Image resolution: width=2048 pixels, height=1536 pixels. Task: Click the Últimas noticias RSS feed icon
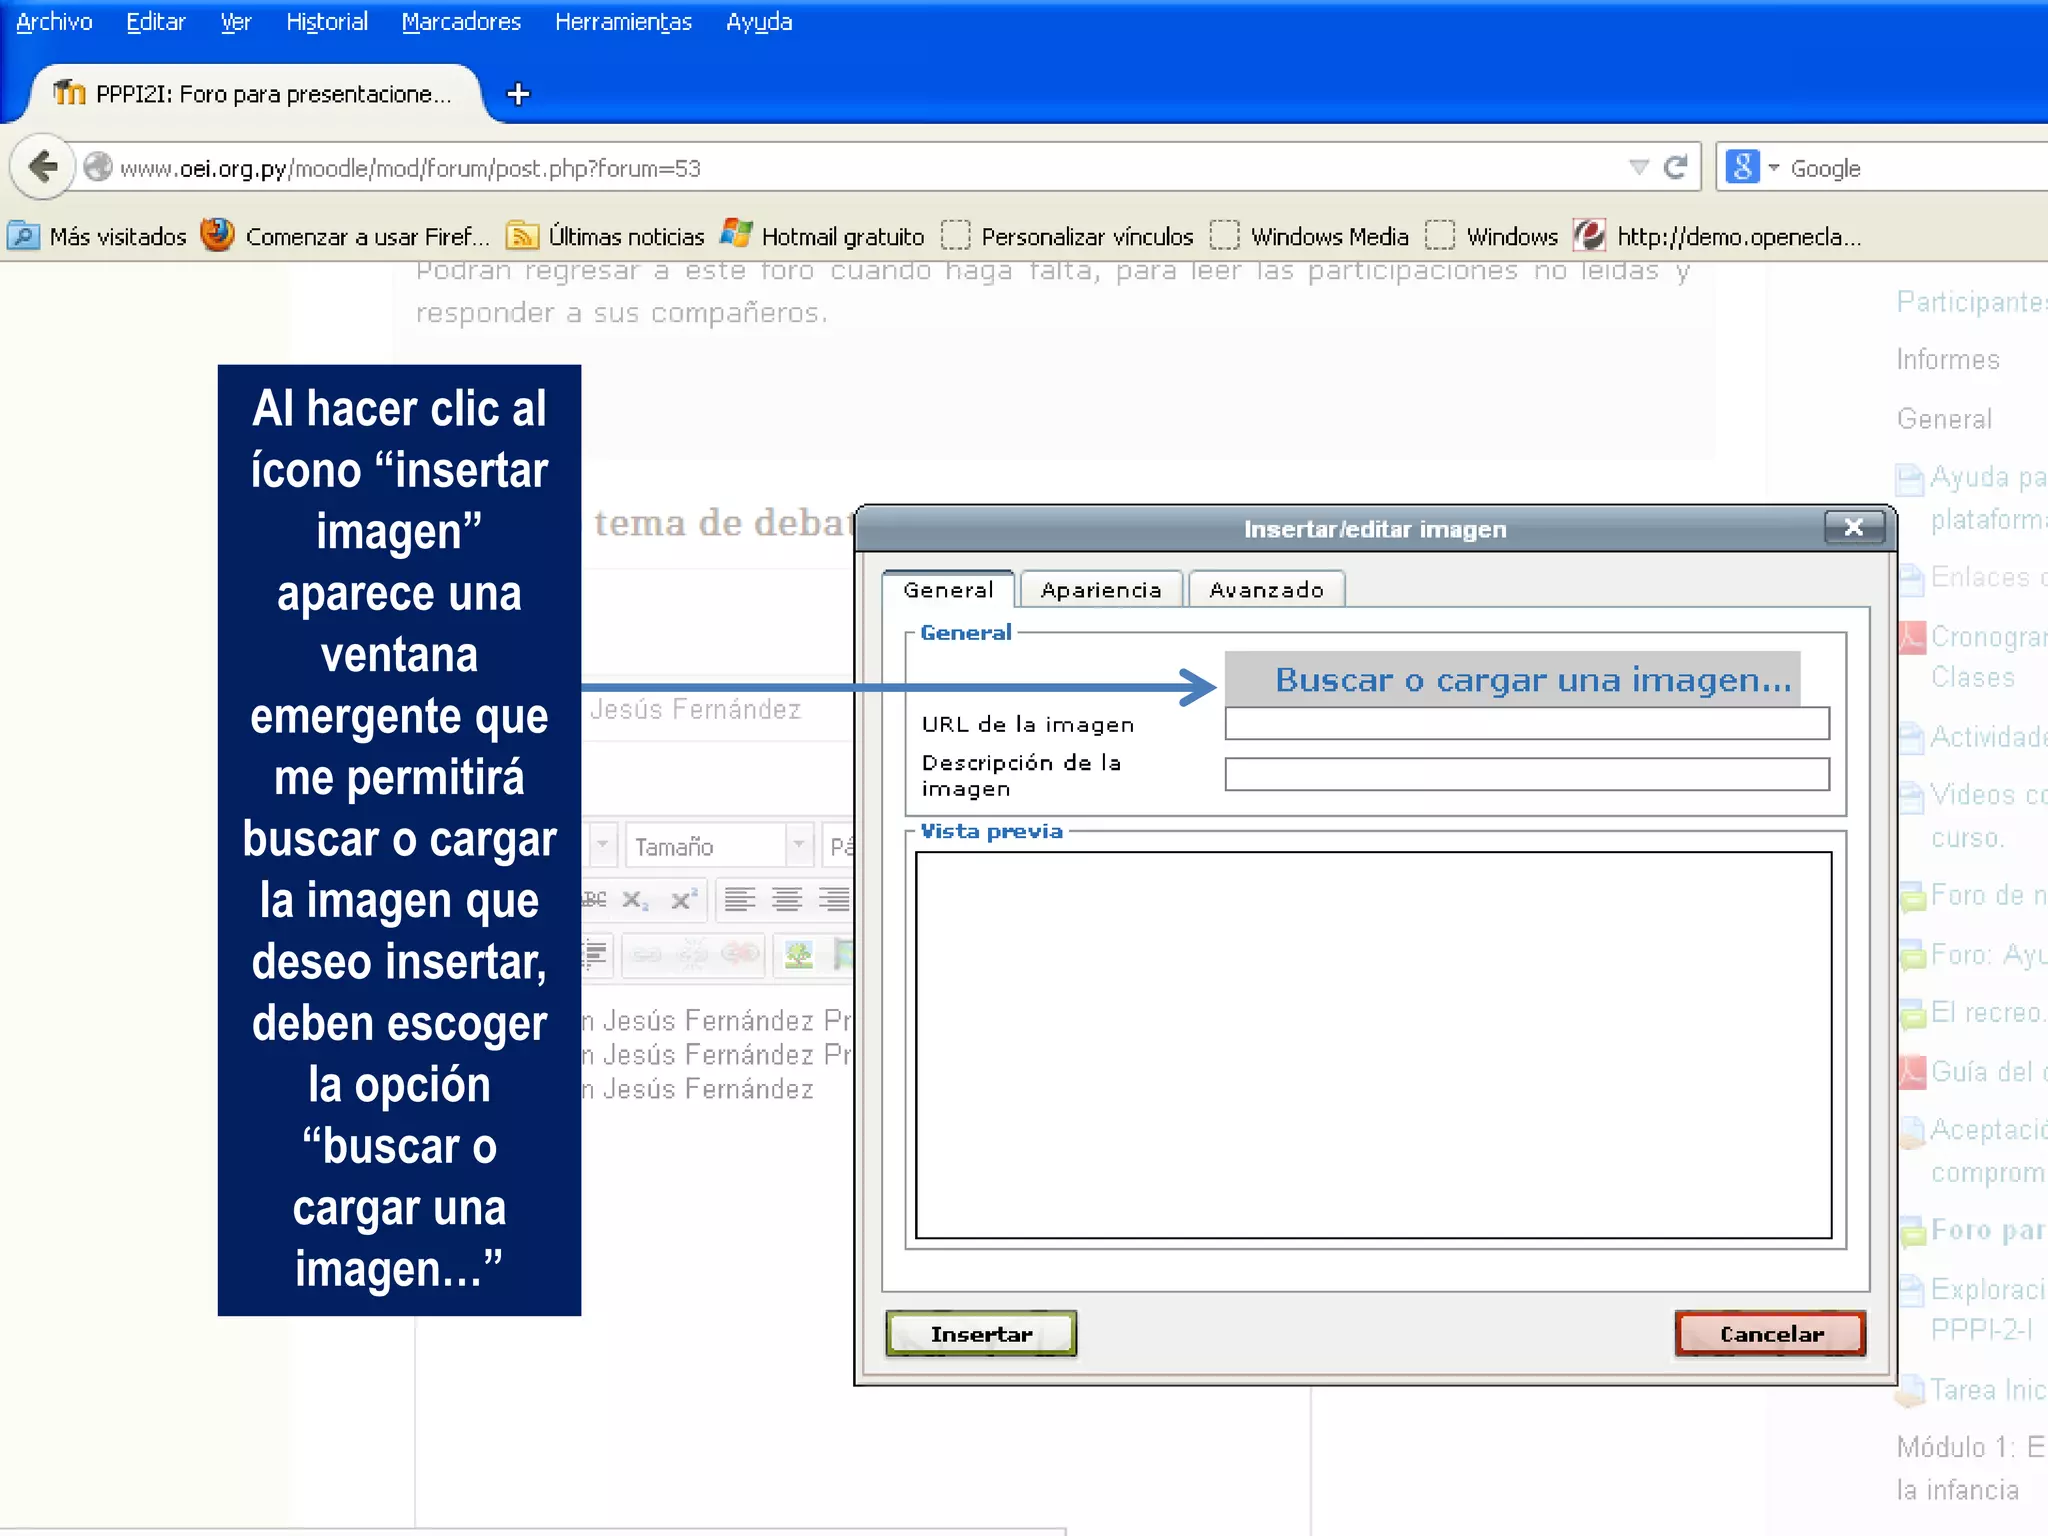pos(521,236)
